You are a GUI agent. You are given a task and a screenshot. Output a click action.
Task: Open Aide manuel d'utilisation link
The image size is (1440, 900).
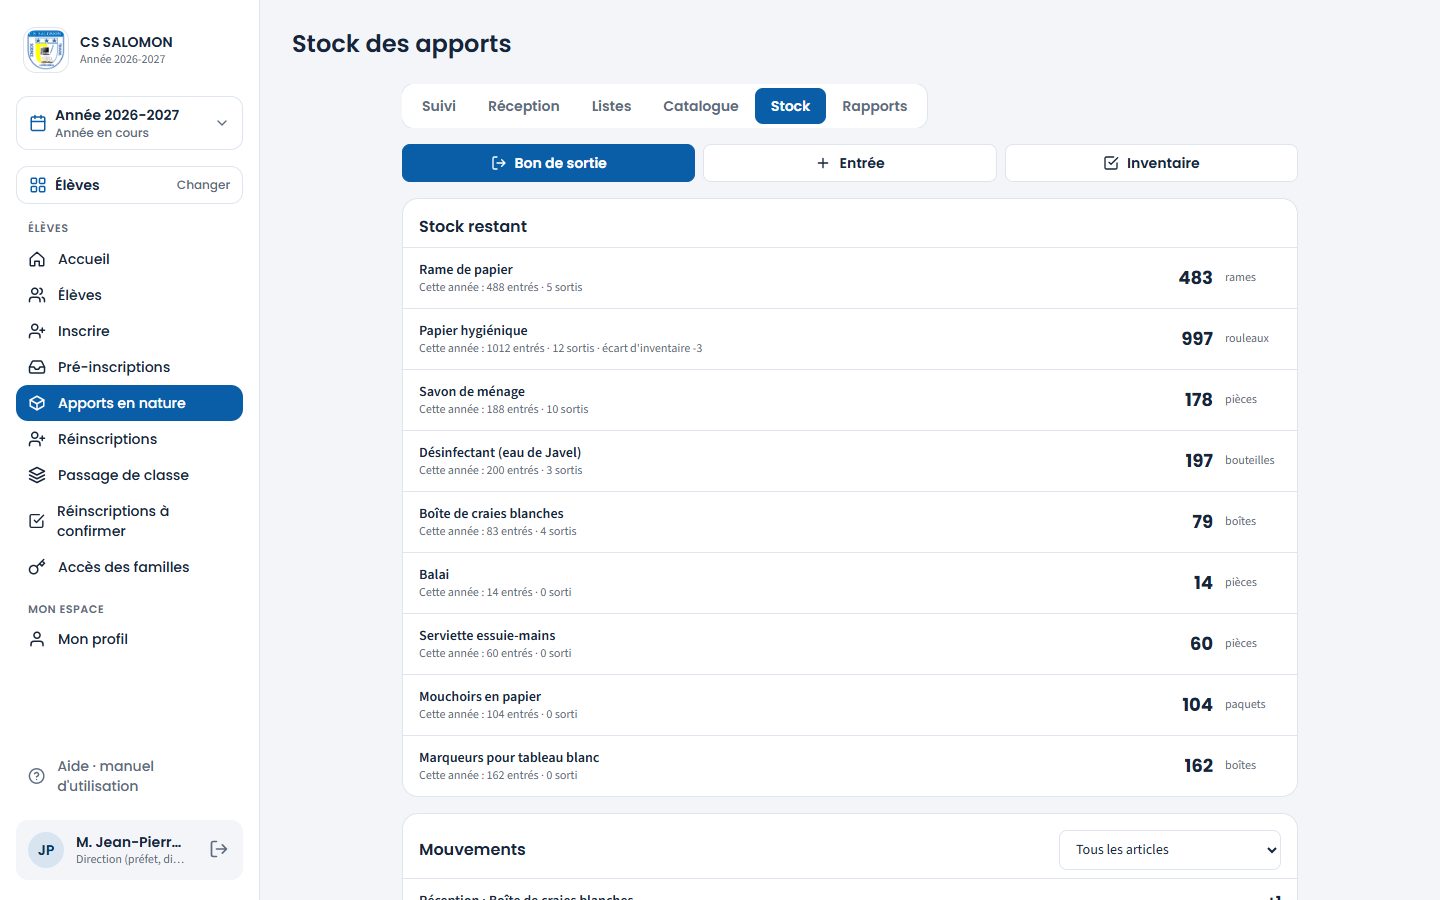(x=129, y=776)
